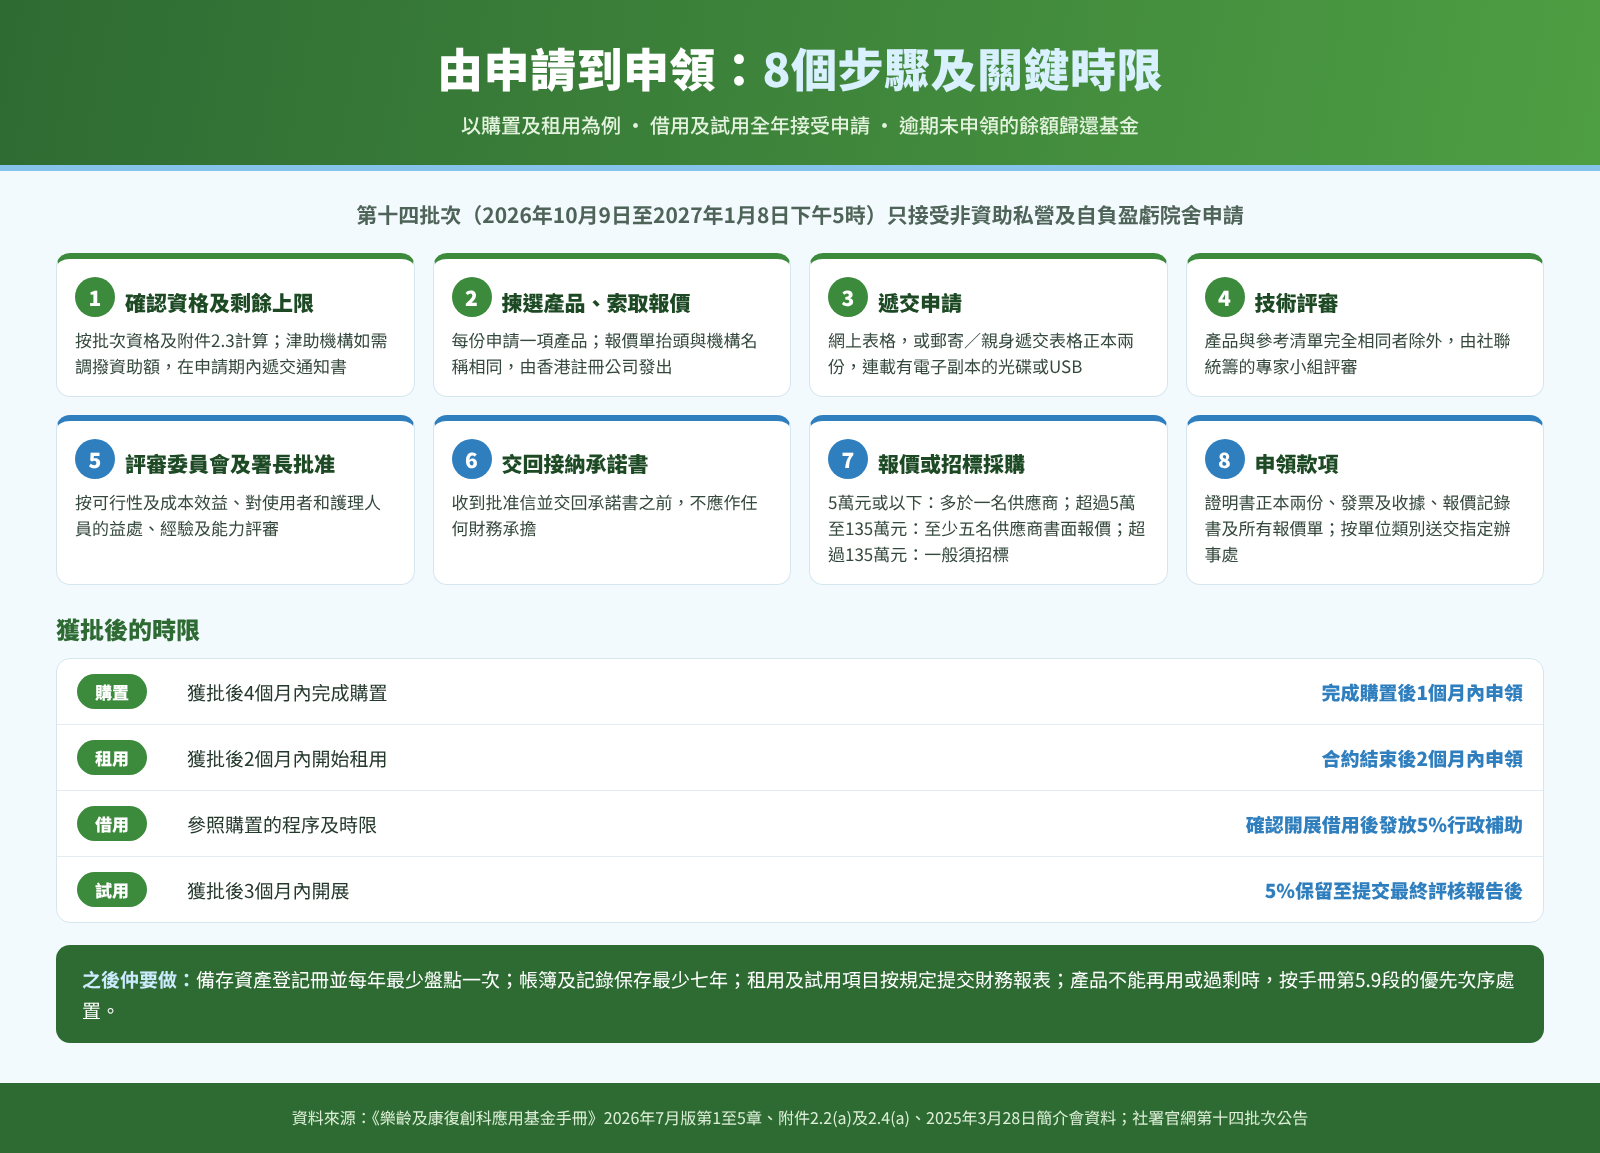Click step 7 description about 135萬元 thresholds

pos(987,529)
